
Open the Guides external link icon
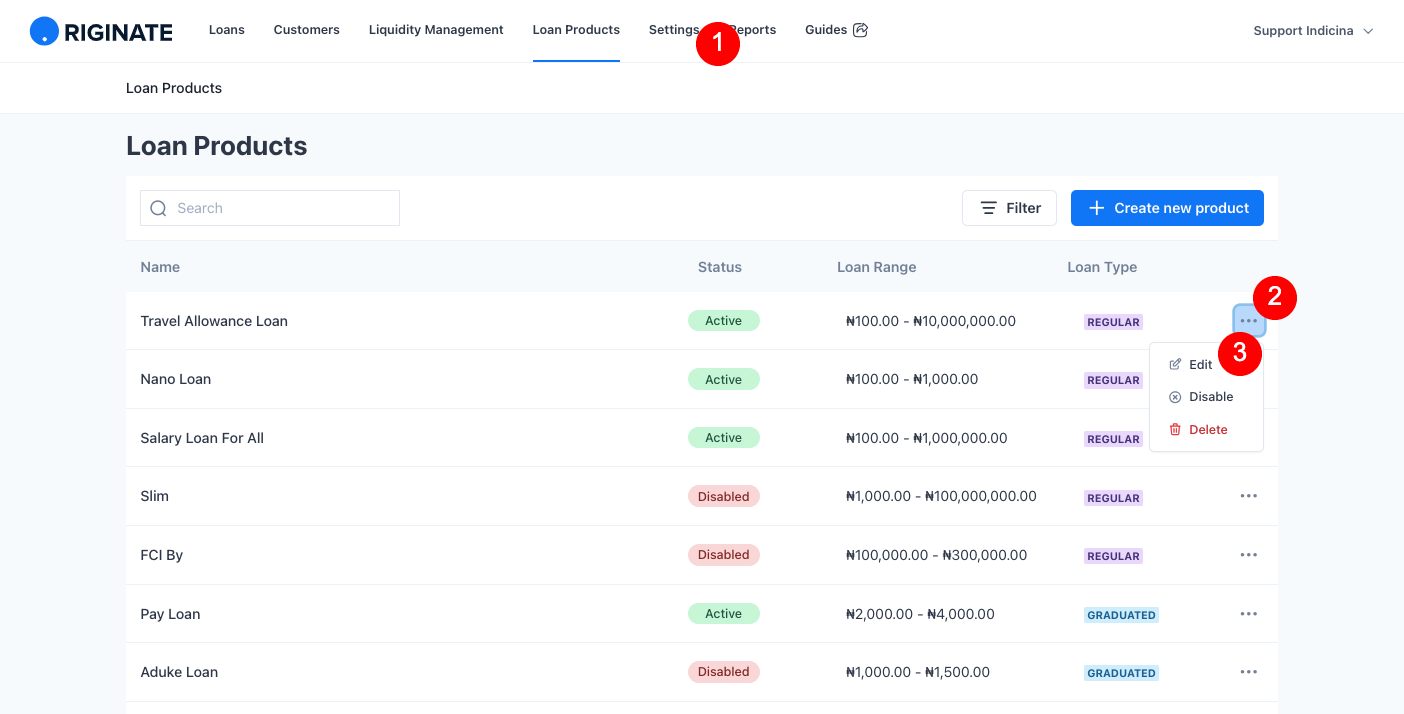click(x=860, y=30)
